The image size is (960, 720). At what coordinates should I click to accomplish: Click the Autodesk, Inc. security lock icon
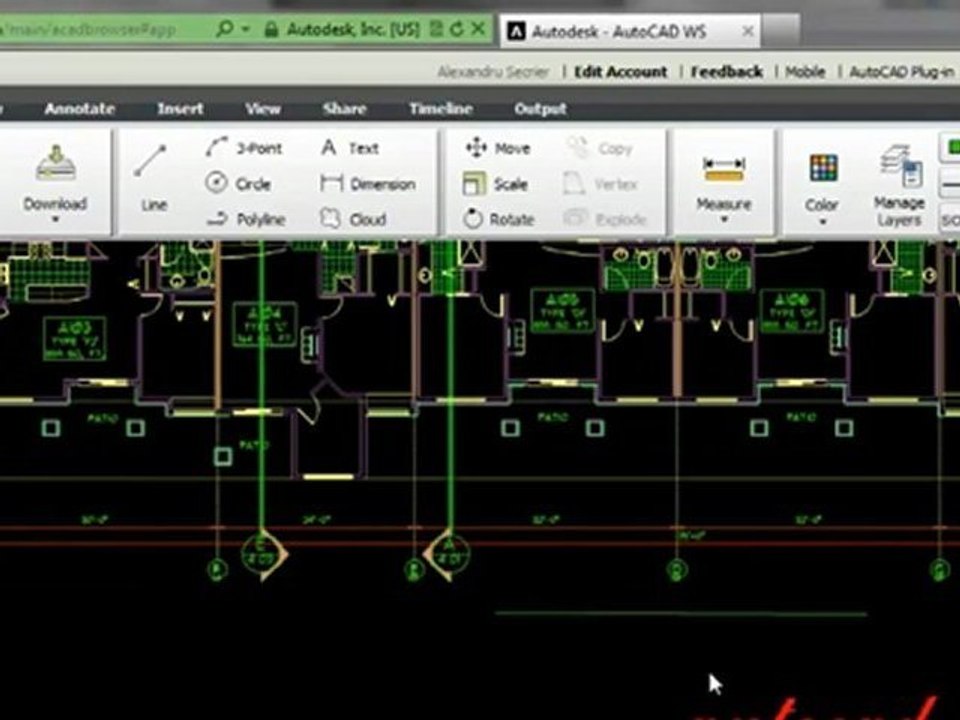[x=271, y=29]
